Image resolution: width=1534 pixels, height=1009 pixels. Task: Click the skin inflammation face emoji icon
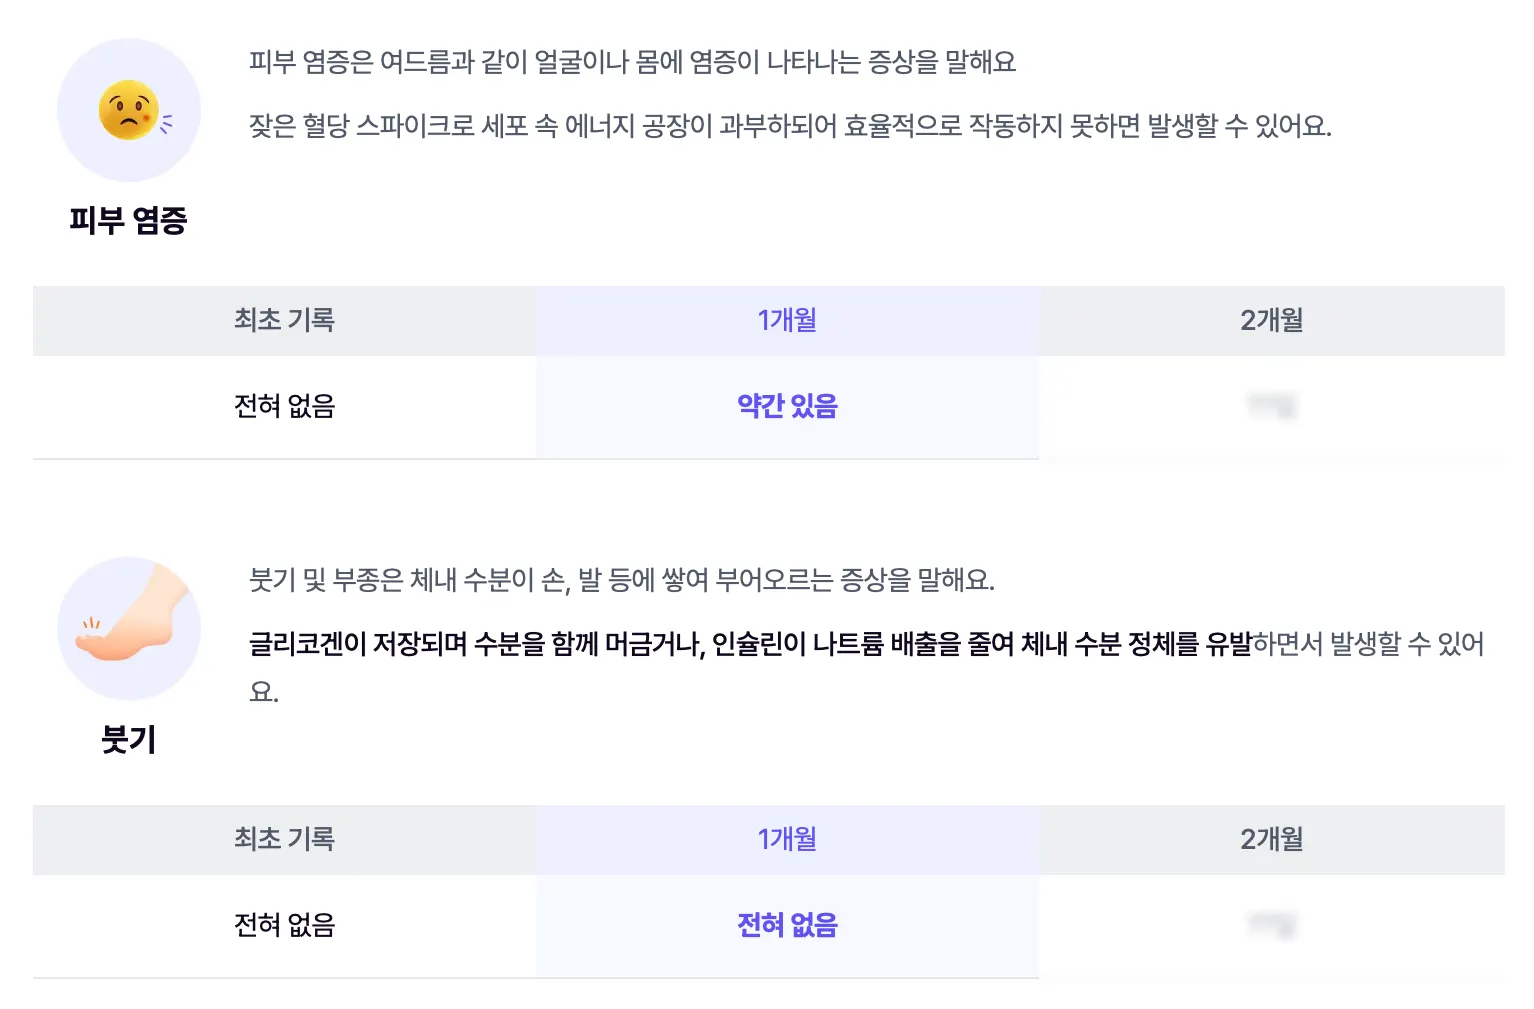[129, 110]
